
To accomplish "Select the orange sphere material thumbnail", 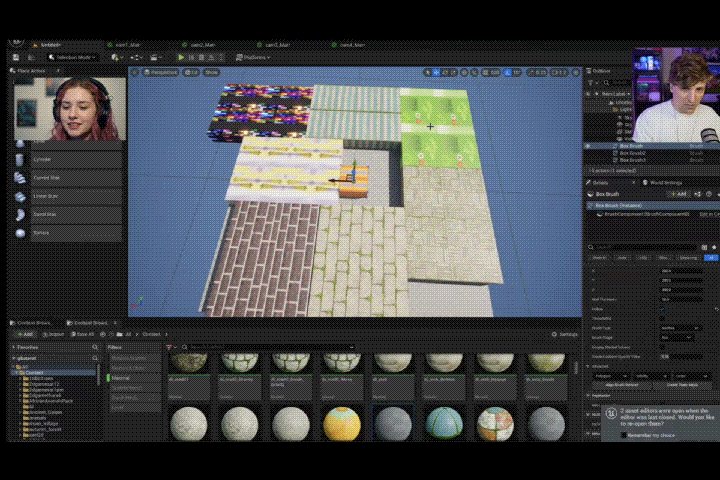I will coord(342,422).
